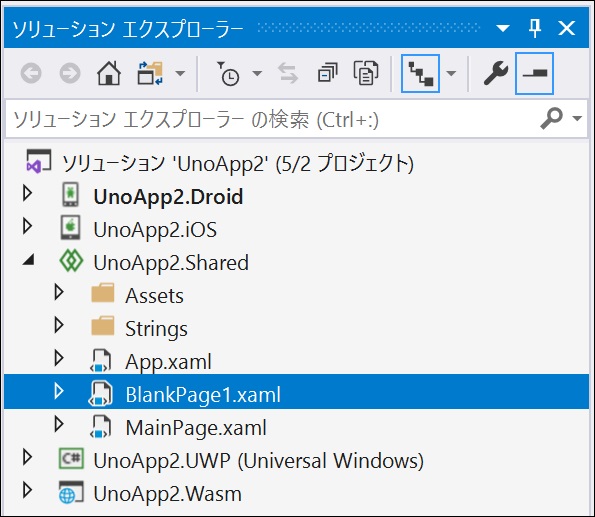Select UnoApp2.UWP (Universal Windows) project
The height and width of the screenshot is (517, 595).
(x=258, y=461)
